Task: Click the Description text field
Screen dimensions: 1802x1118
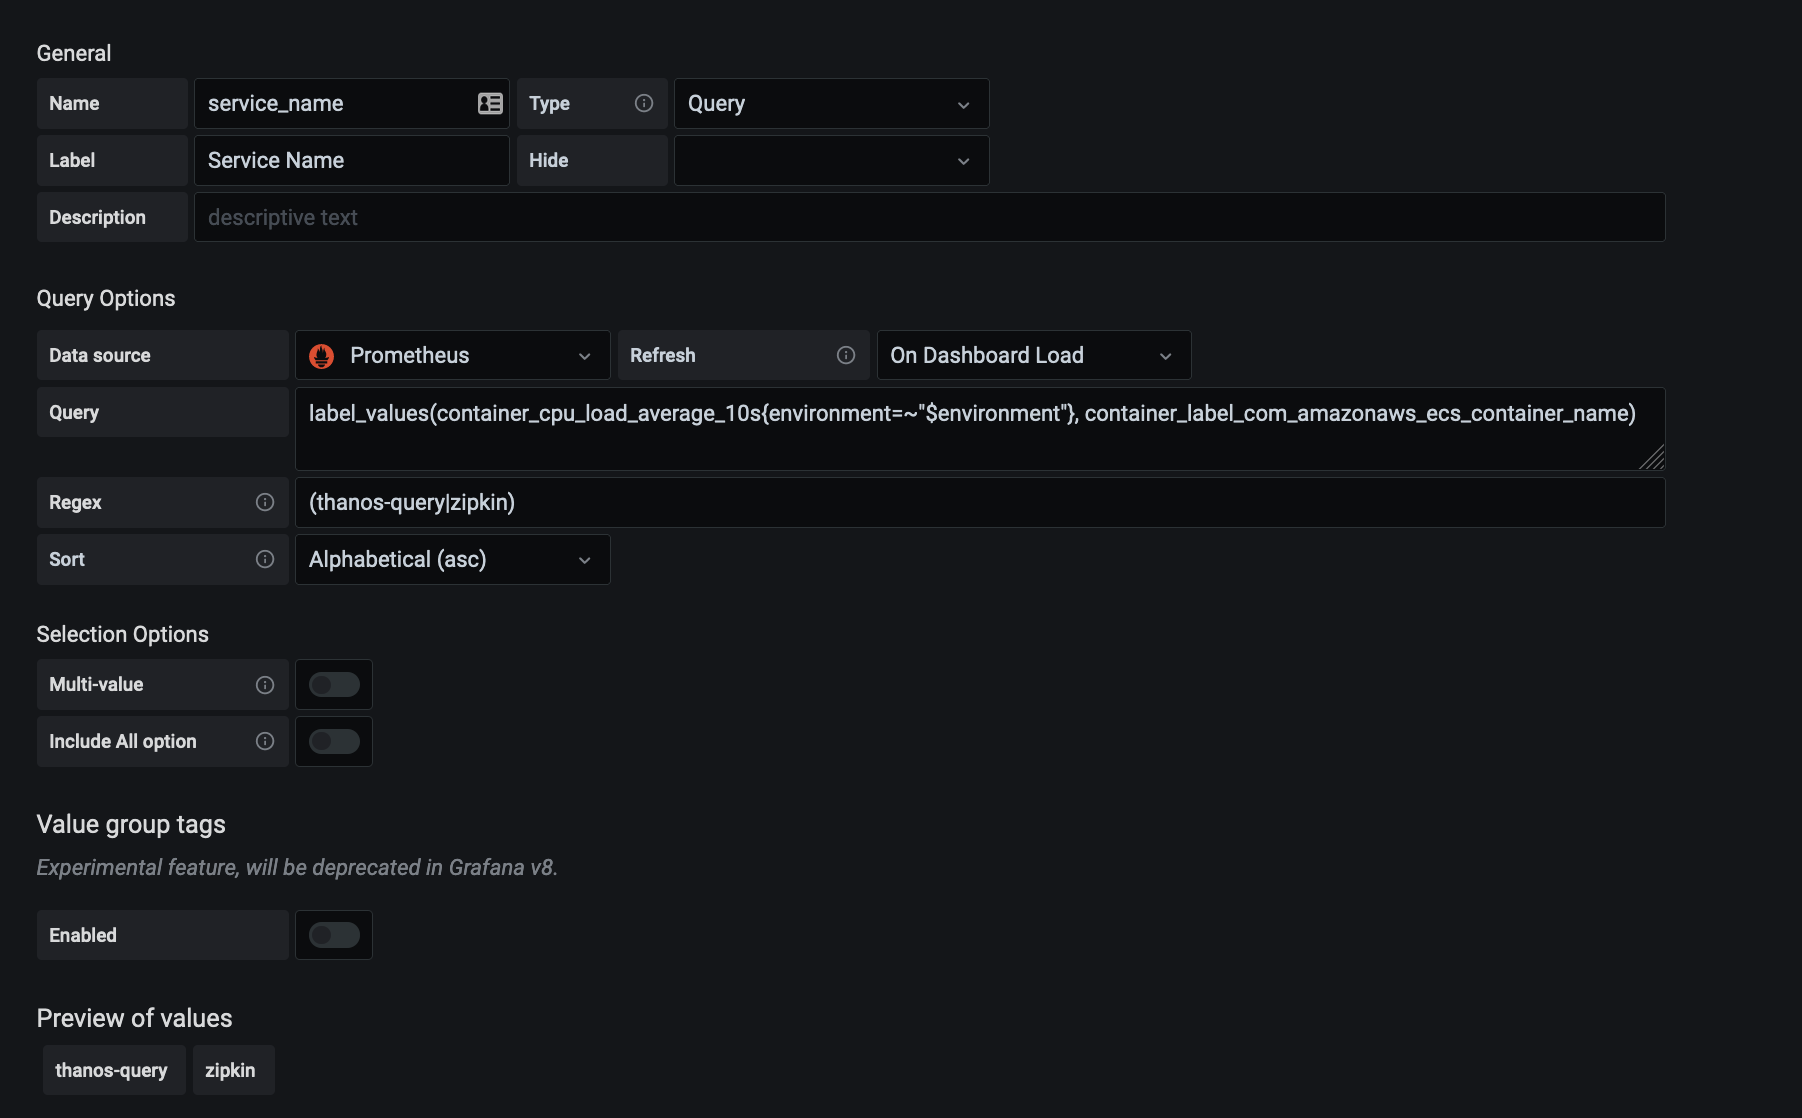Action: (929, 217)
